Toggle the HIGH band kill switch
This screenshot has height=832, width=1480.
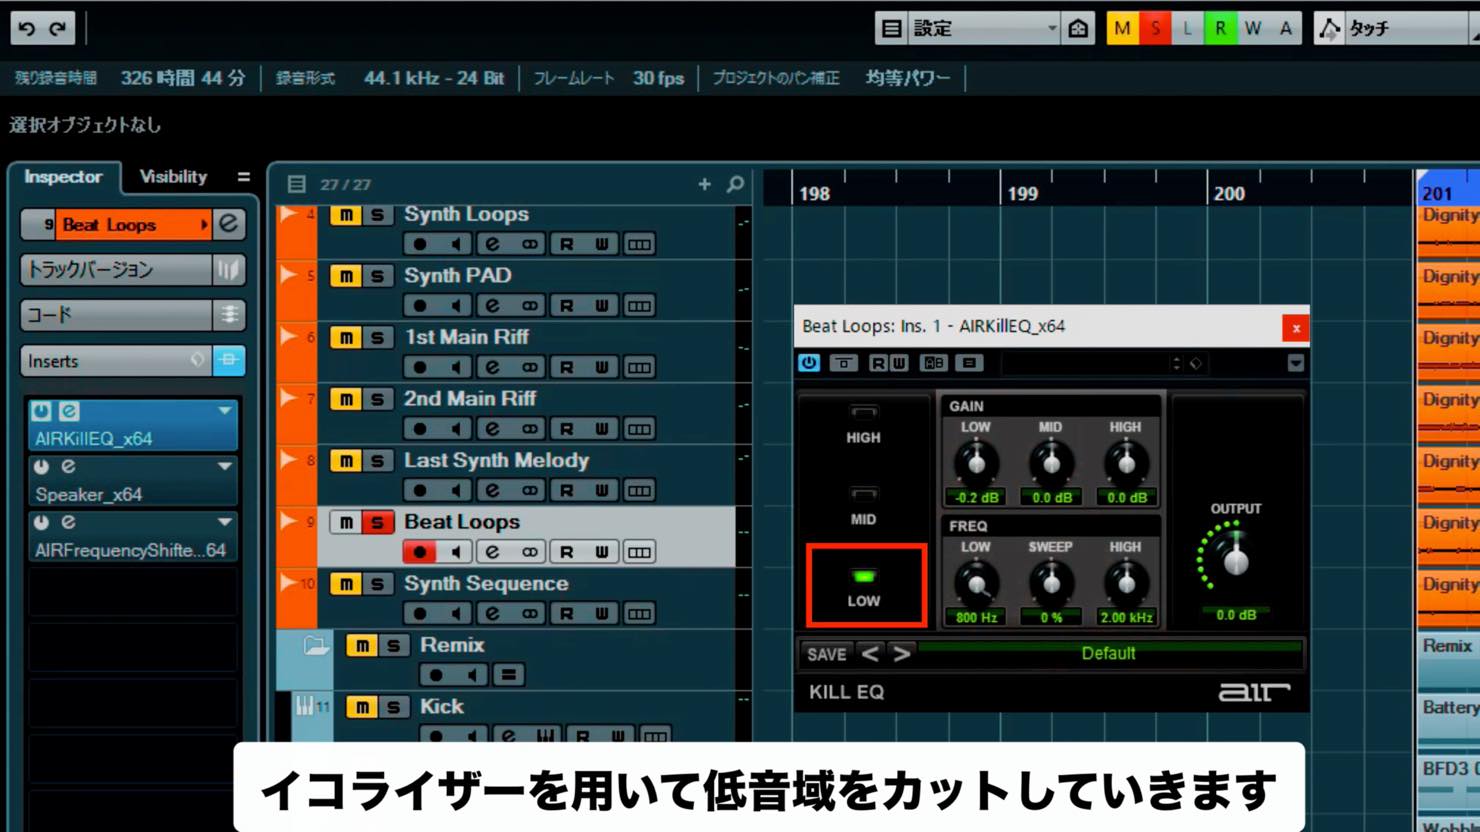coord(864,411)
